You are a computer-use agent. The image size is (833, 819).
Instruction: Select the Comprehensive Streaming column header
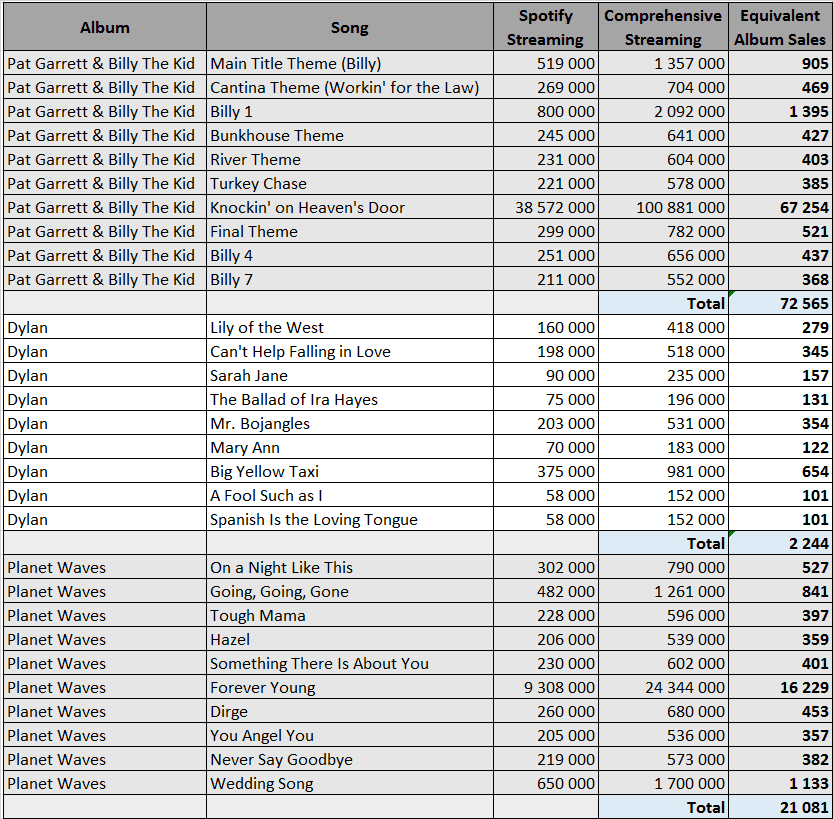pyautogui.click(x=663, y=27)
